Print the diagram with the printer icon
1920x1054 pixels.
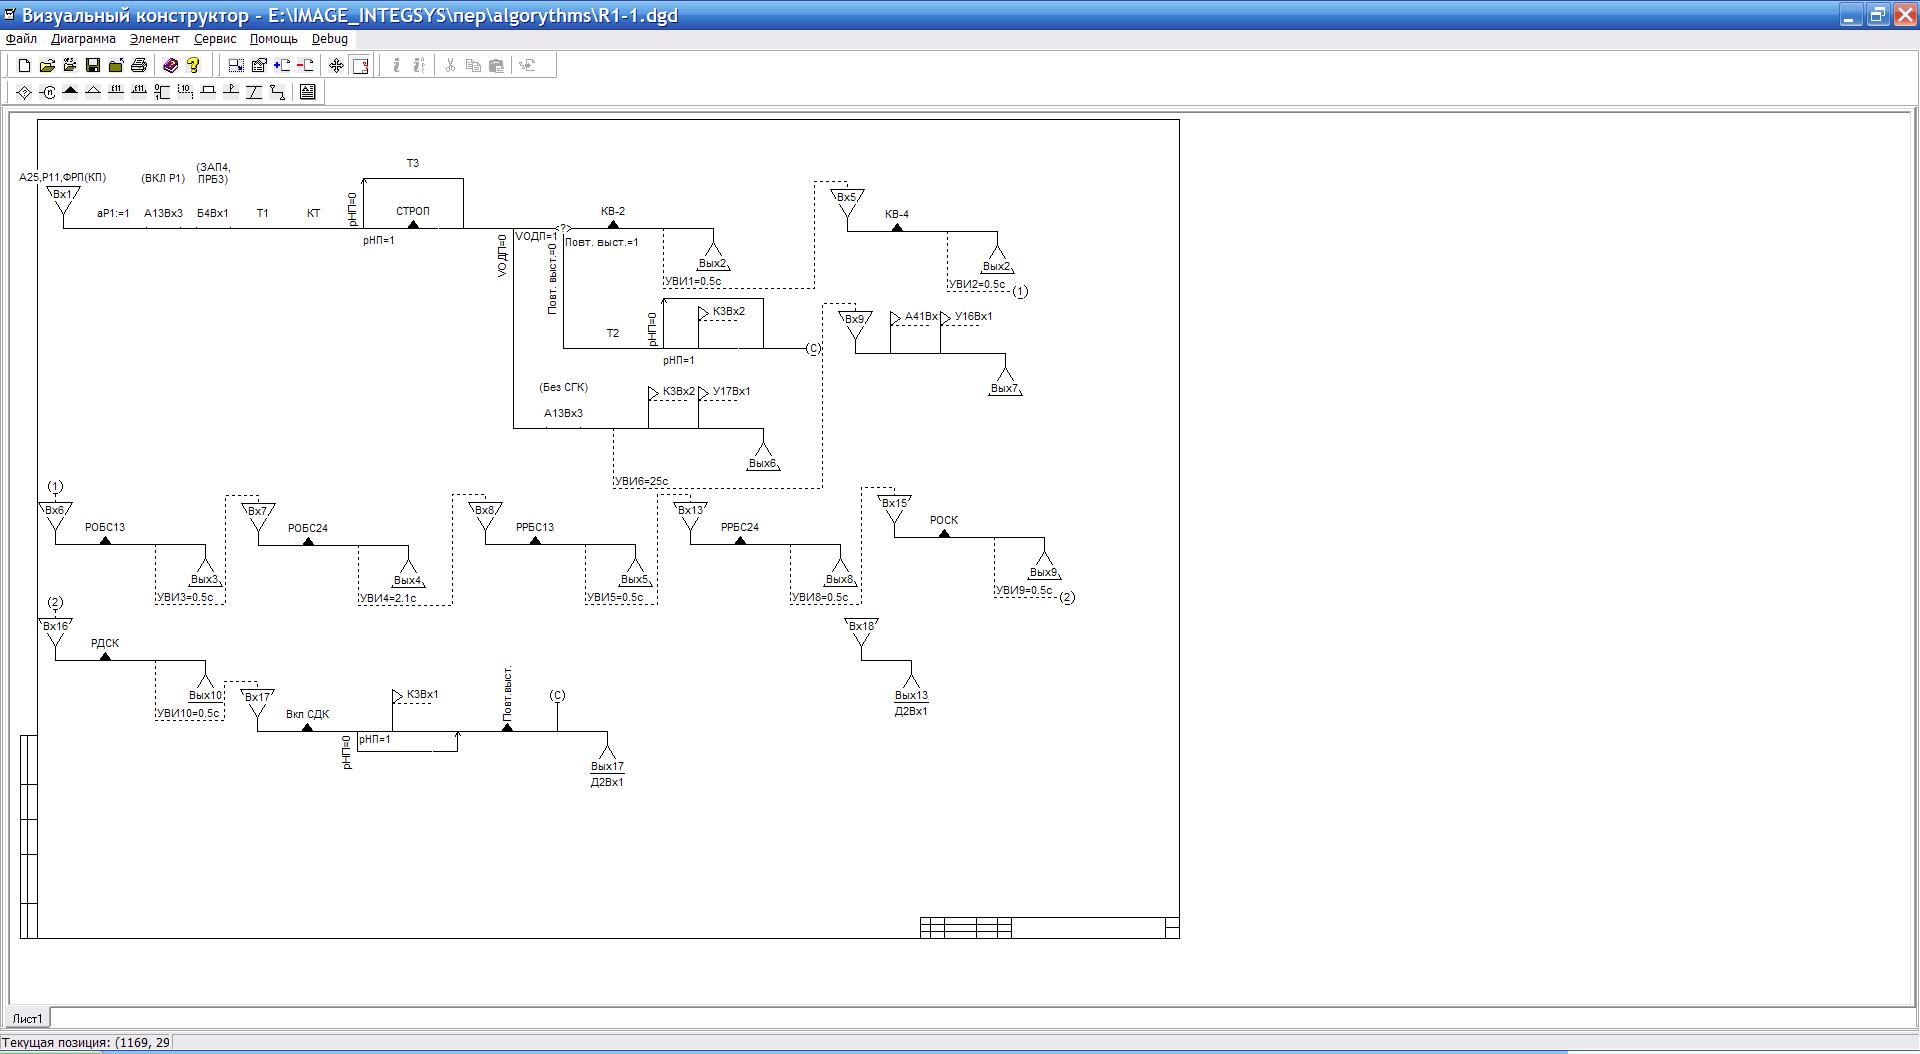[x=139, y=66]
